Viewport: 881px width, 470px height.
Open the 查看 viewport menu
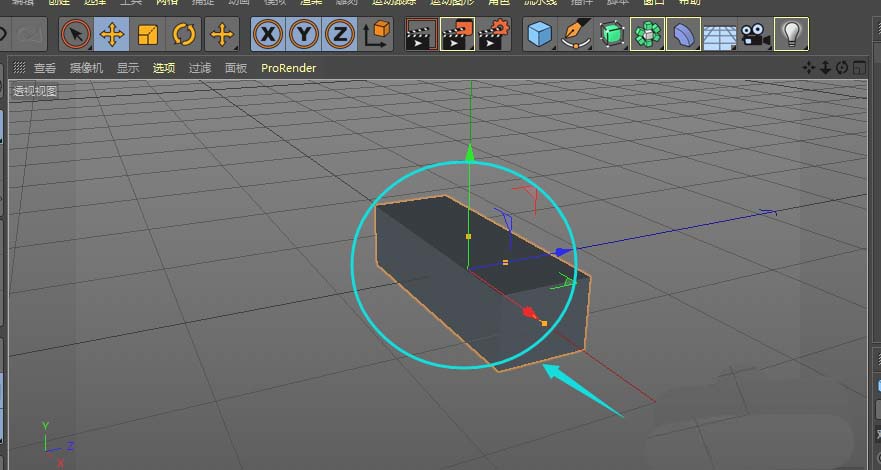pos(45,68)
